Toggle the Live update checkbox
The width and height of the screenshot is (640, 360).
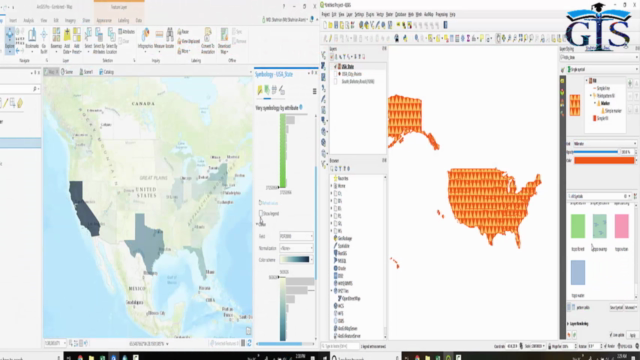click(611, 335)
